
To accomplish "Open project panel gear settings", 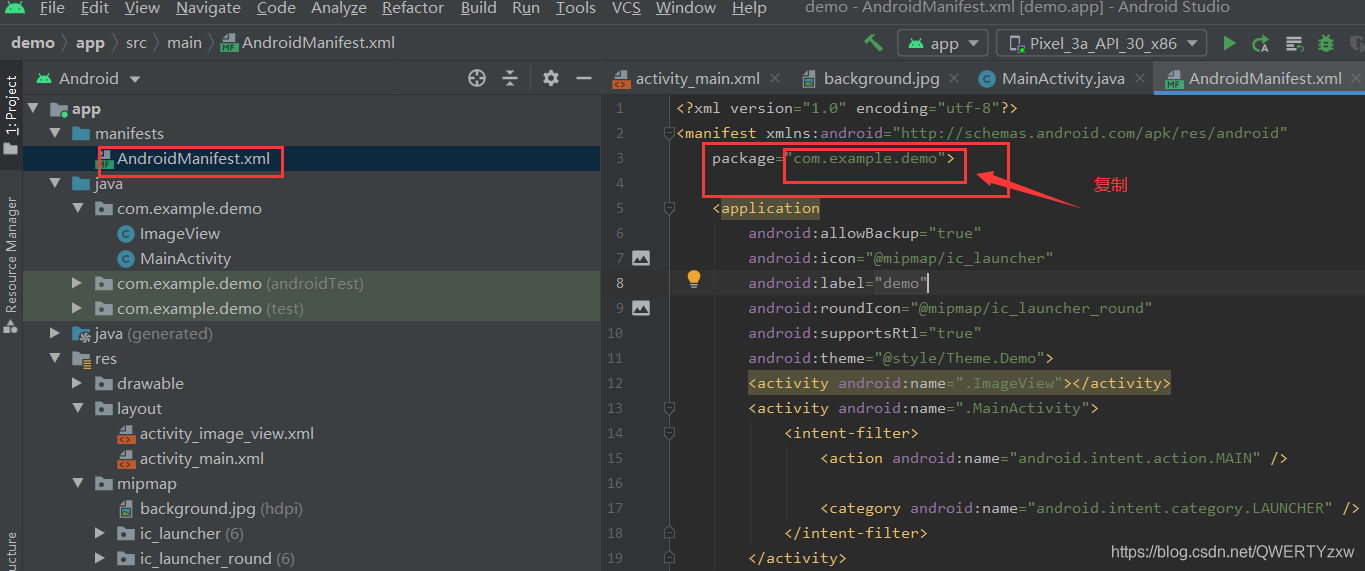I will (550, 78).
